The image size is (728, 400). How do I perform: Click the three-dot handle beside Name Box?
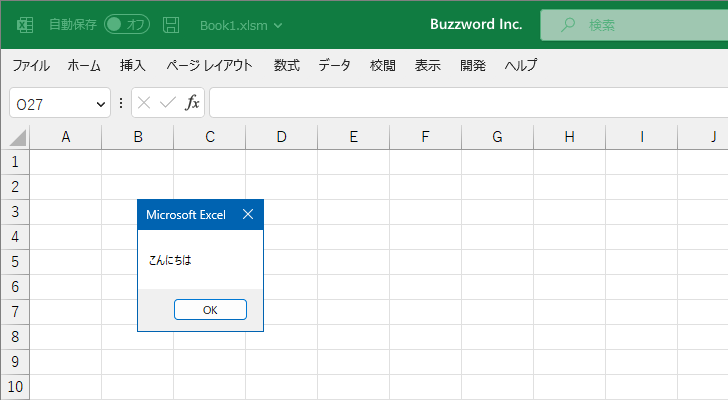(121, 103)
